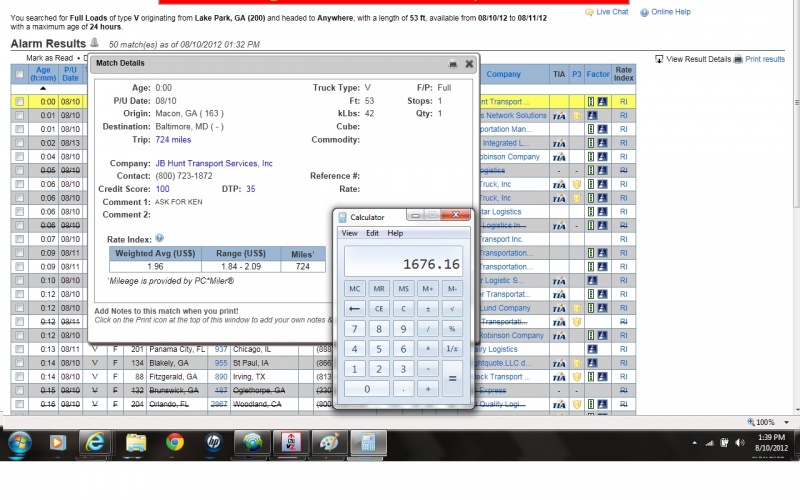Open Windows Start menu
The height and width of the screenshot is (500, 800).
pos(19,442)
